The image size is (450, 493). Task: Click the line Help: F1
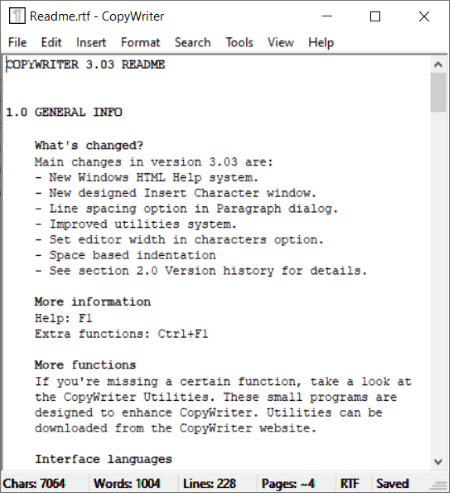(64, 318)
